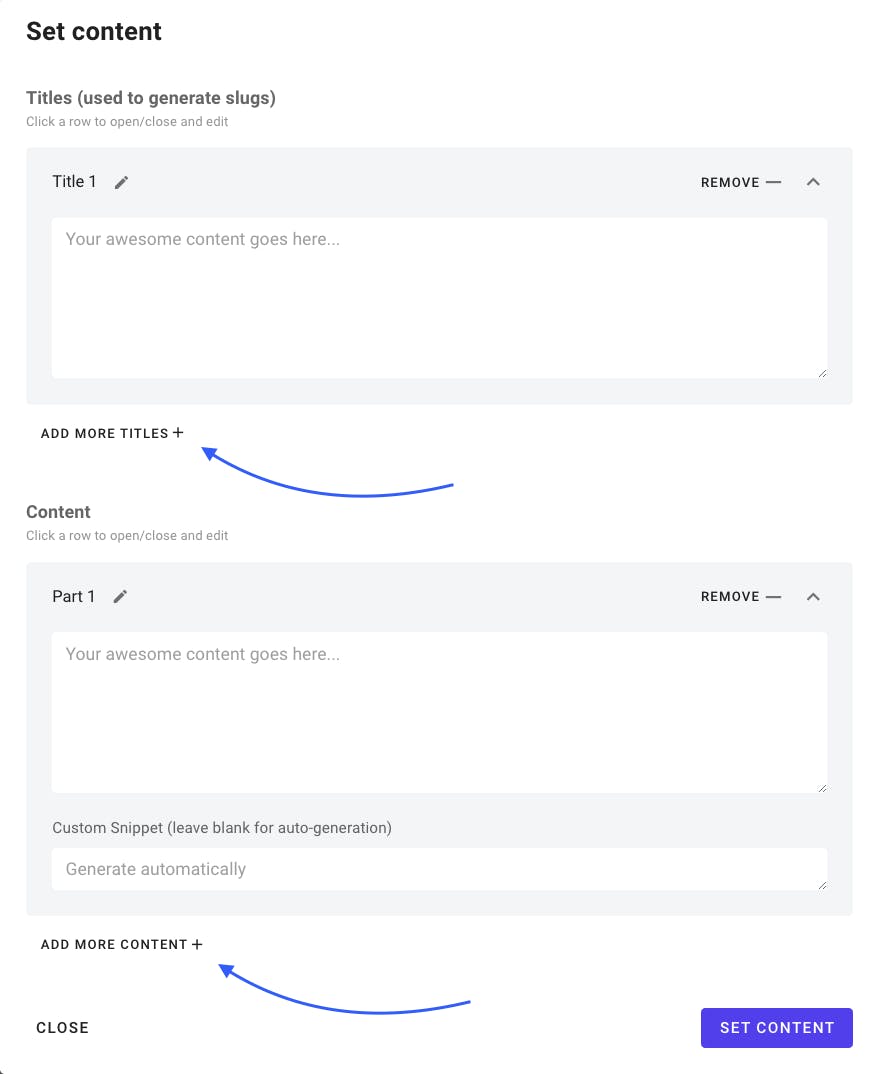Click the pencil icon to rename Title 1
The height and width of the screenshot is (1074, 876).
pyautogui.click(x=121, y=182)
